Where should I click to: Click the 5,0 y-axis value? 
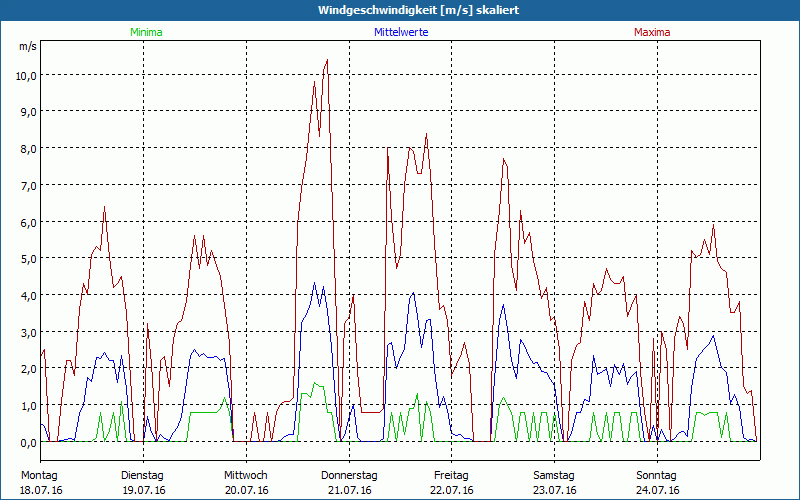point(29,259)
